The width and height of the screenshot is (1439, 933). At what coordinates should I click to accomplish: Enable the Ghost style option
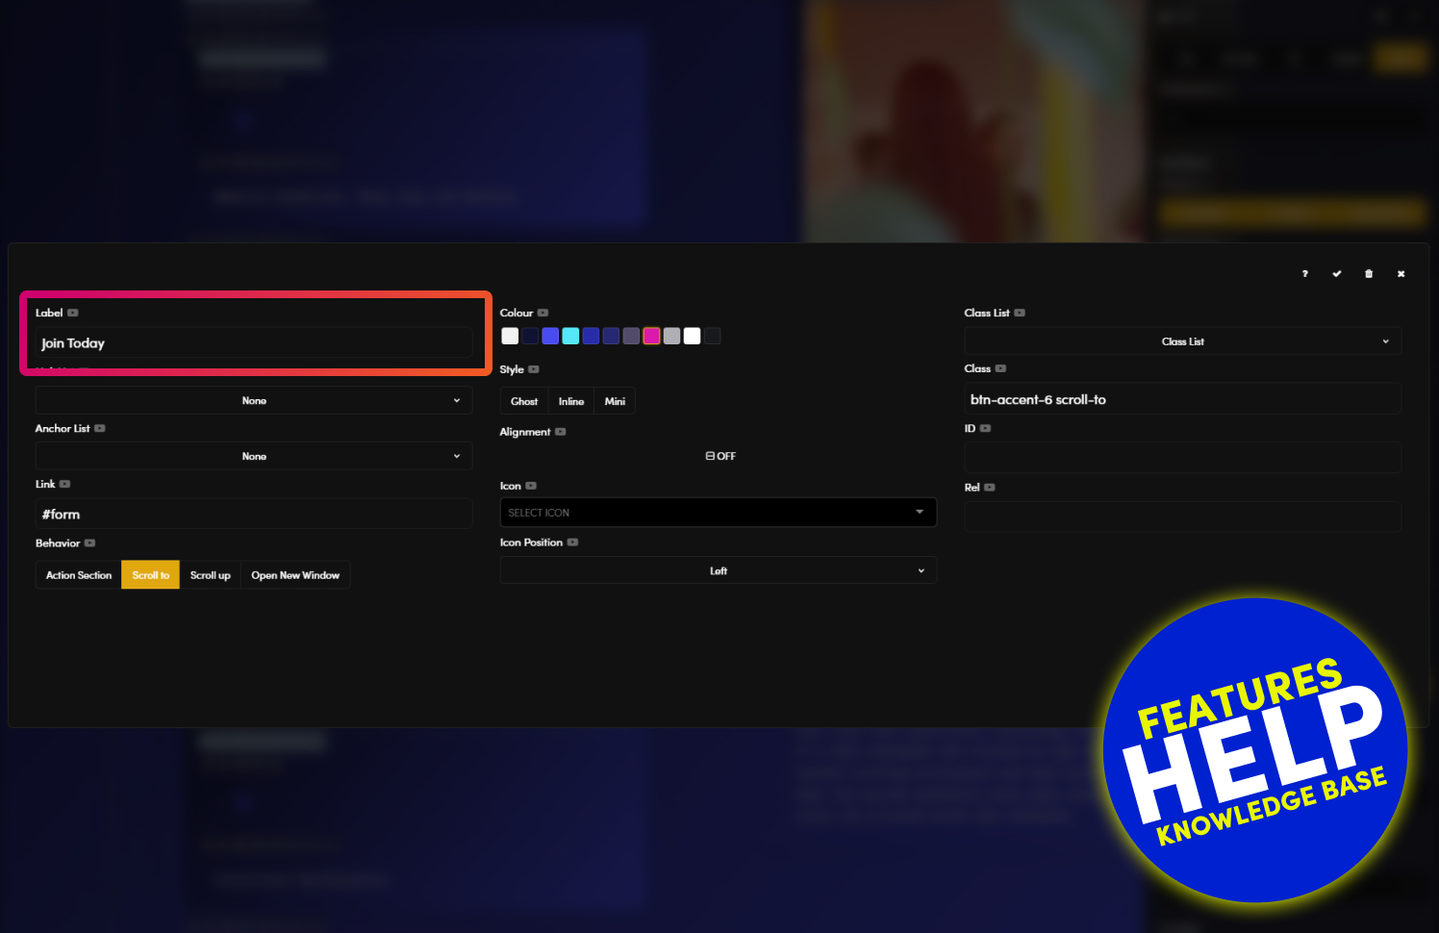point(524,402)
